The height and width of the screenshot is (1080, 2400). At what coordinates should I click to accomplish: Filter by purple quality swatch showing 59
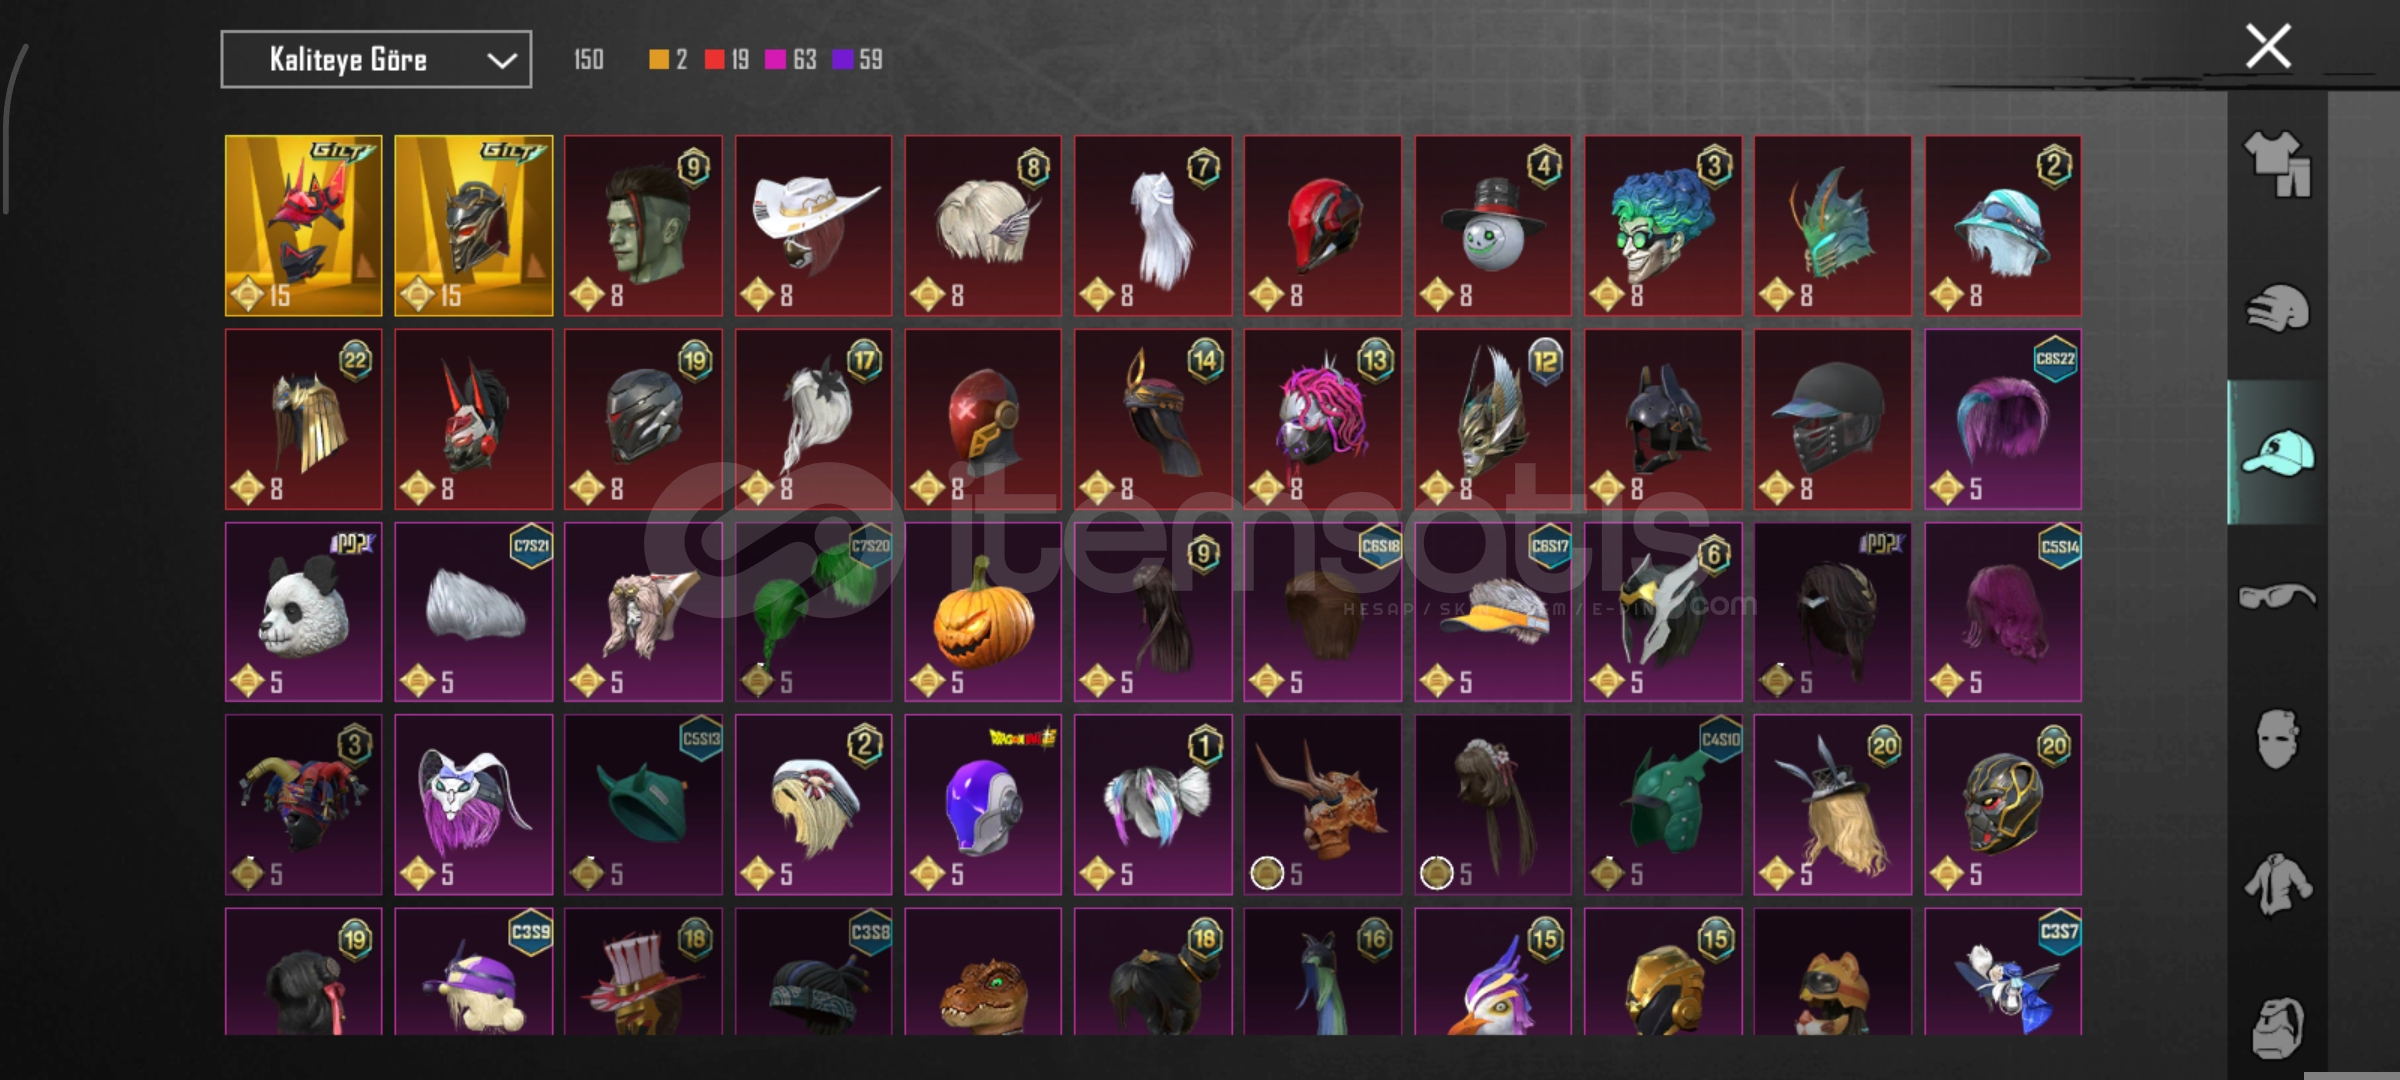pyautogui.click(x=858, y=60)
